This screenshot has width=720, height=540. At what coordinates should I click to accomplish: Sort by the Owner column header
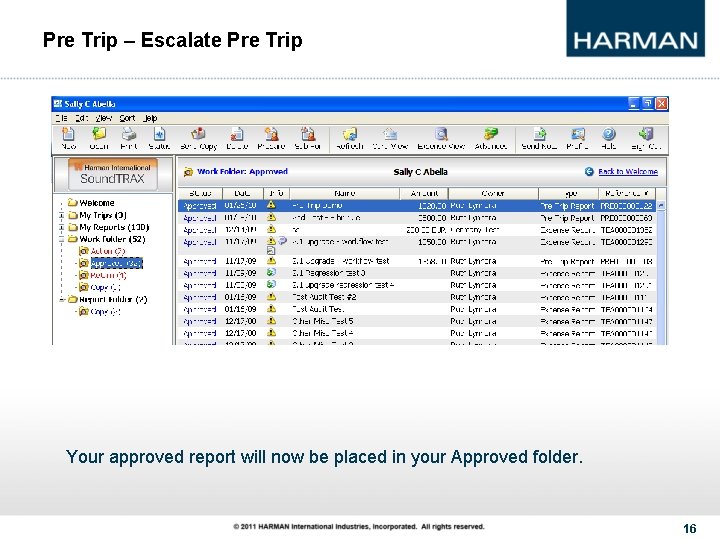point(493,193)
